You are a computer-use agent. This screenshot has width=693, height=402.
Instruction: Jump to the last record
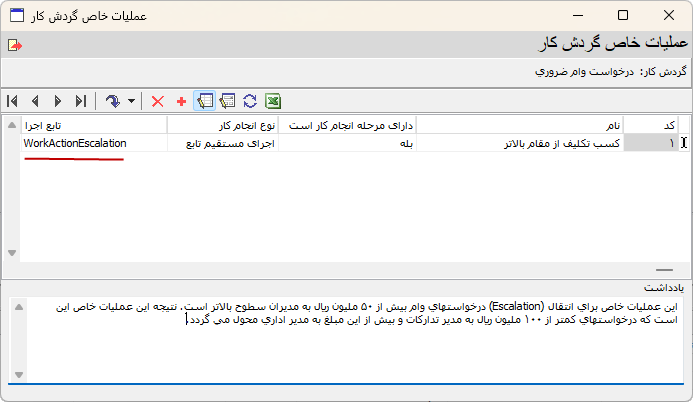80,101
